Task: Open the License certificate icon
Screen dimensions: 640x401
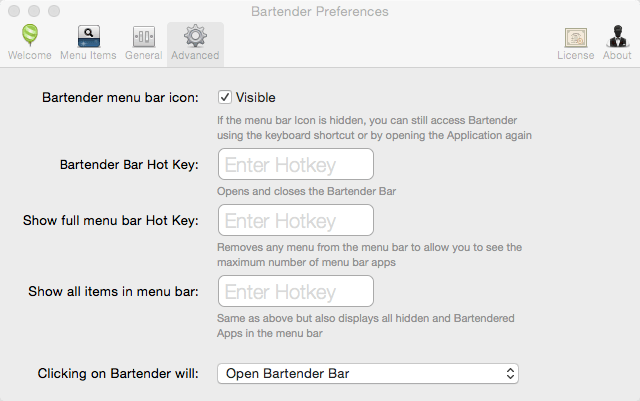Action: 576,38
